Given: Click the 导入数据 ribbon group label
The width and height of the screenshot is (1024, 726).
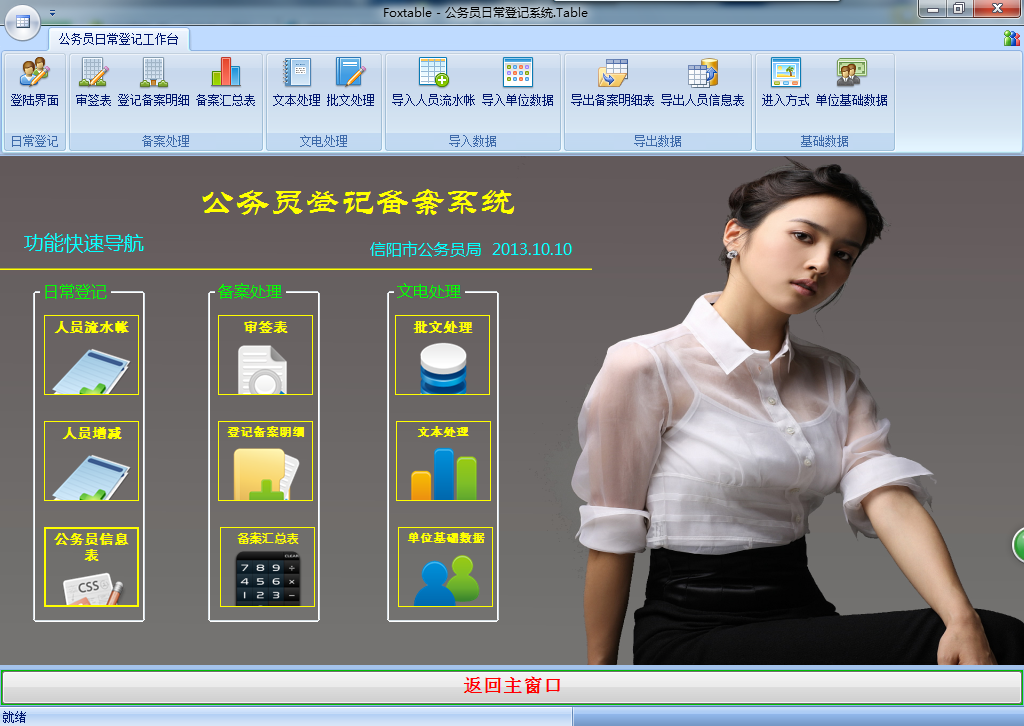Looking at the screenshot, I should tap(473, 141).
